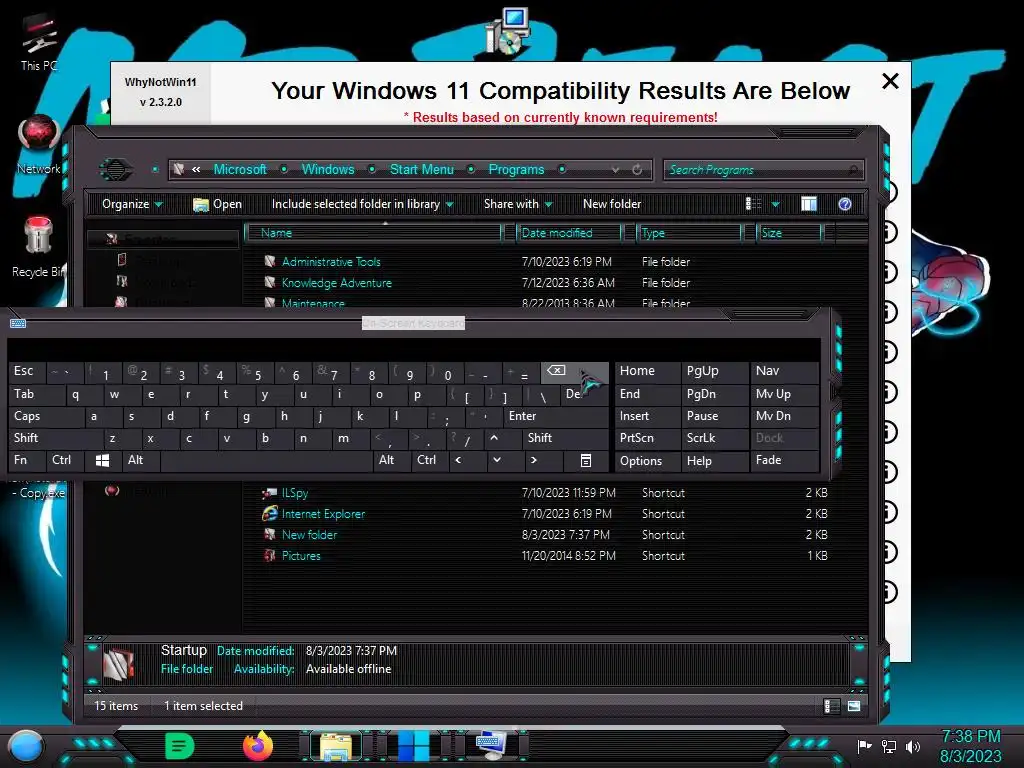Image resolution: width=1024 pixels, height=768 pixels.
Task: Click the context menu key on keyboard
Action: click(x=586, y=460)
